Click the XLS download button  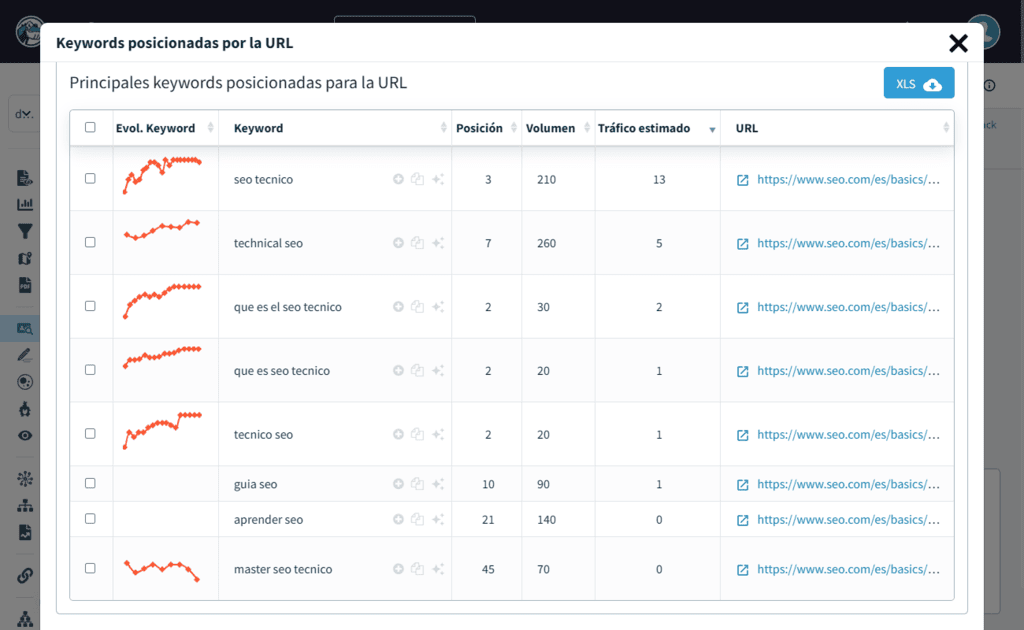[918, 84]
